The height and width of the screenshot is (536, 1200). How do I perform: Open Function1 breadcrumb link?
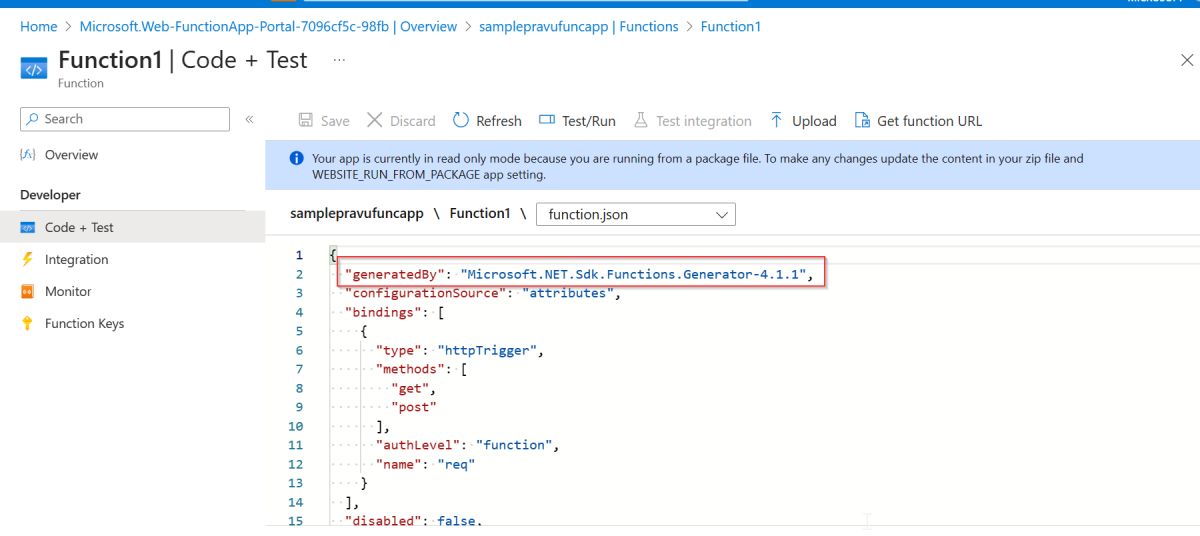click(731, 27)
